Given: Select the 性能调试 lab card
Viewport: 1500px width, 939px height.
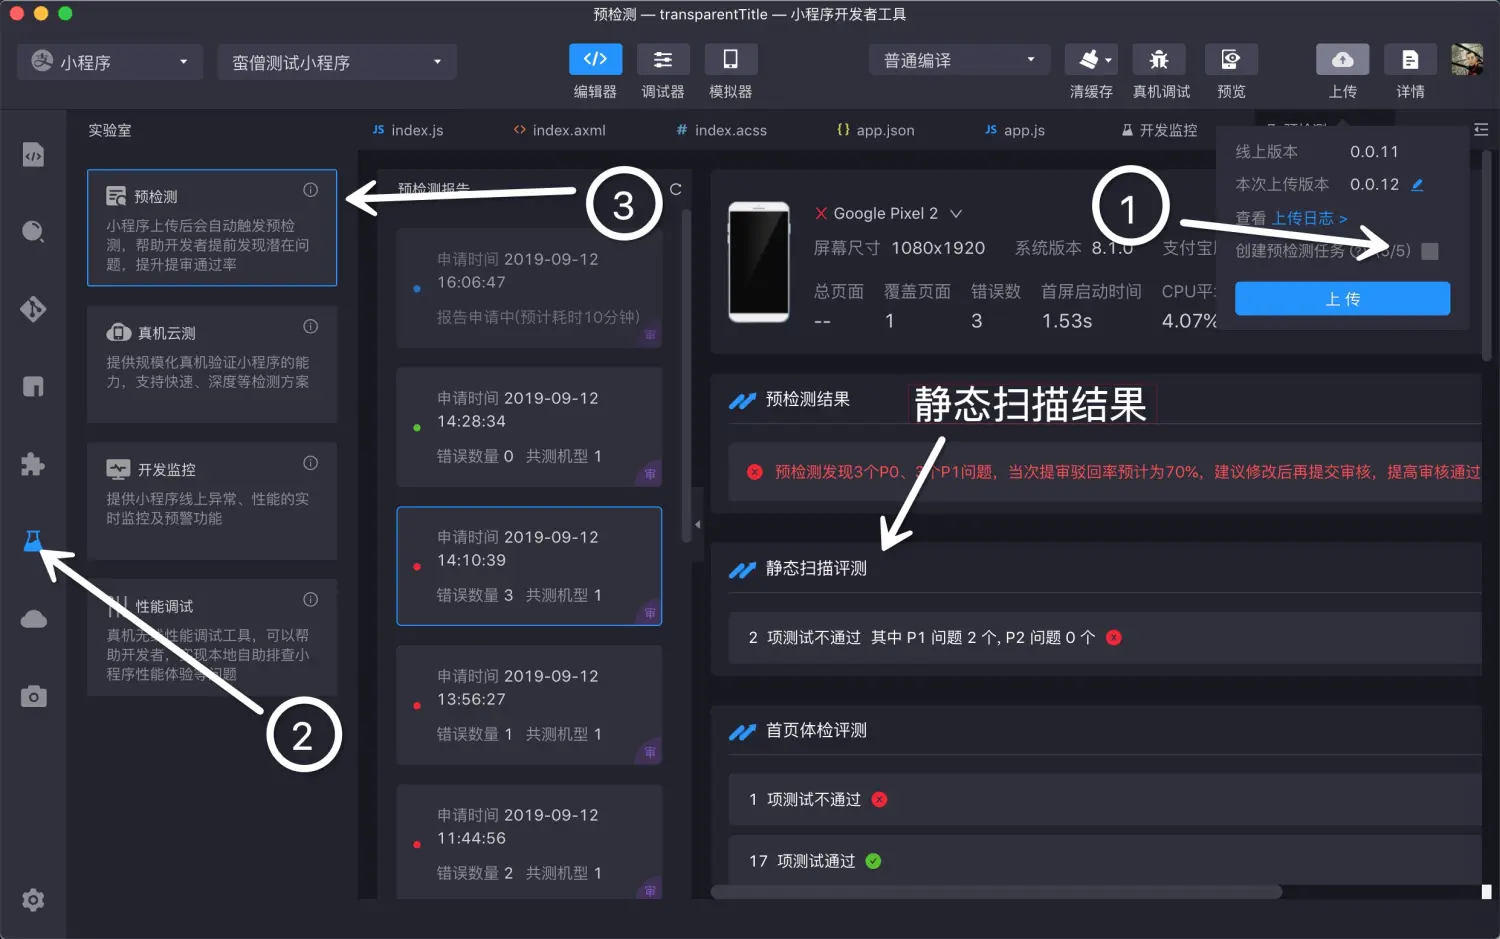Looking at the screenshot, I should pyautogui.click(x=212, y=638).
